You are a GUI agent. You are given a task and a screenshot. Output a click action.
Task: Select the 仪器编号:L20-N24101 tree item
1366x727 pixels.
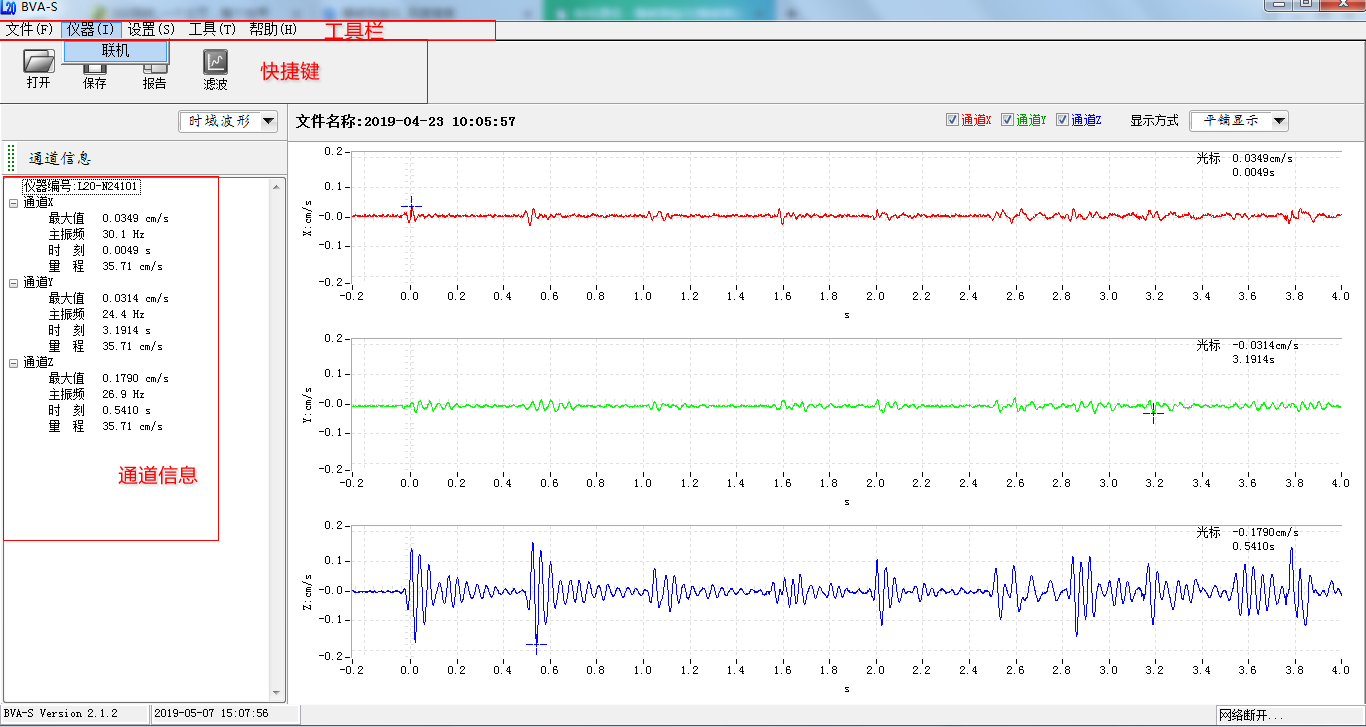pyautogui.click(x=81, y=186)
